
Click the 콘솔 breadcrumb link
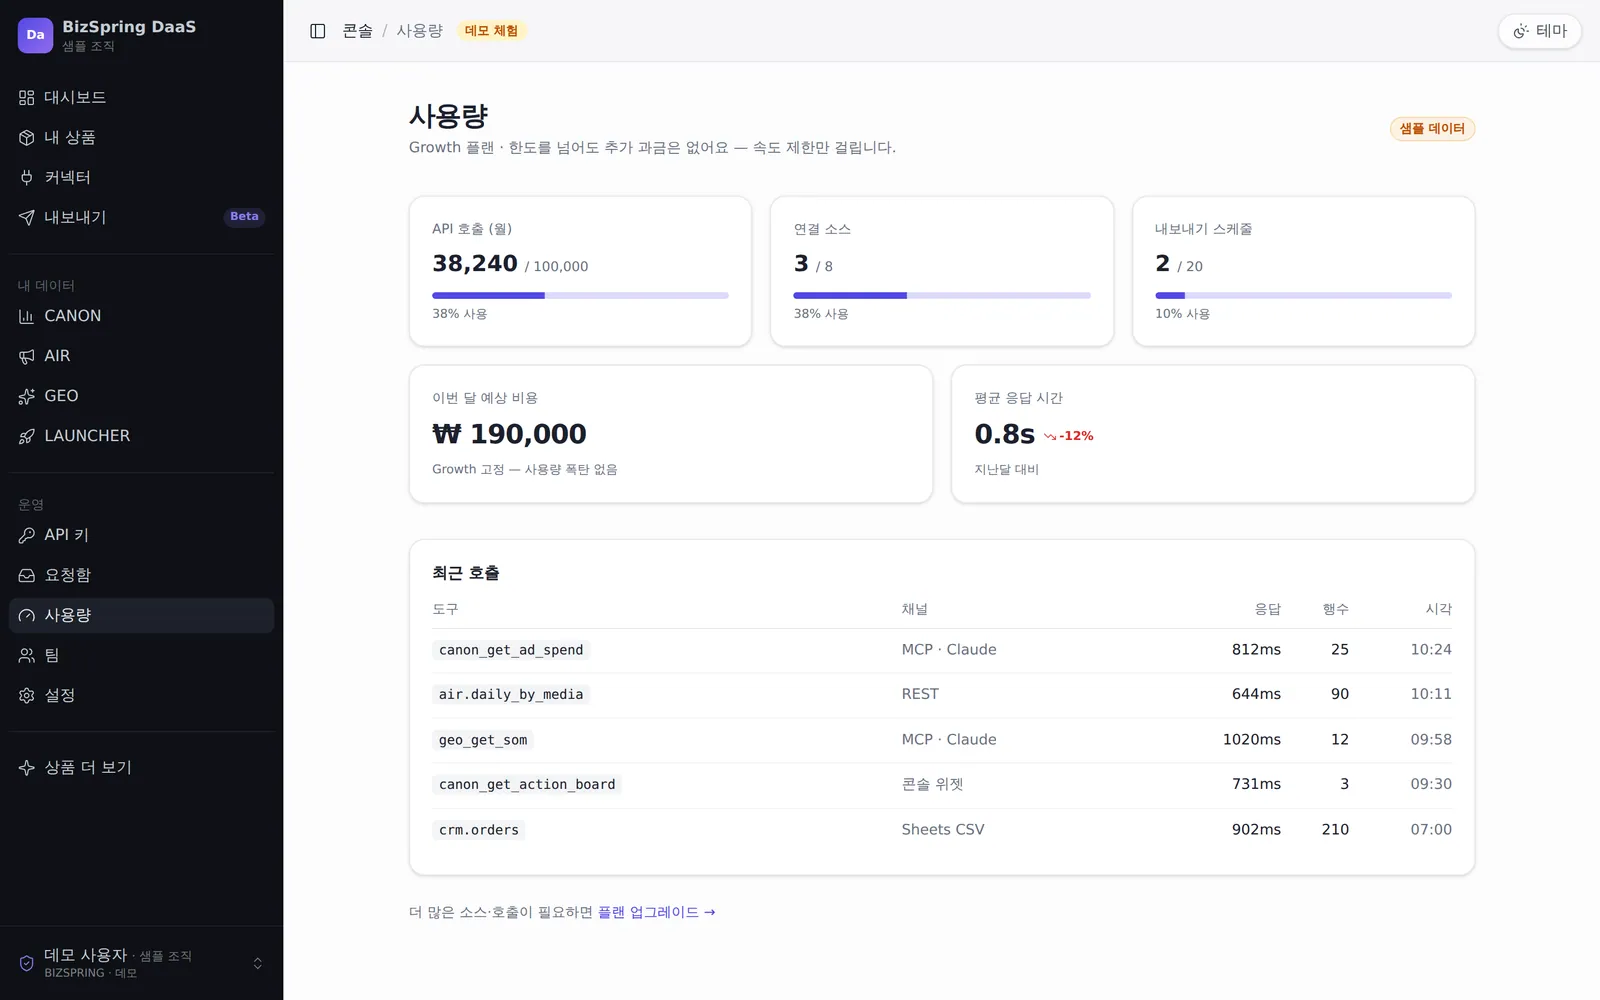tap(357, 31)
